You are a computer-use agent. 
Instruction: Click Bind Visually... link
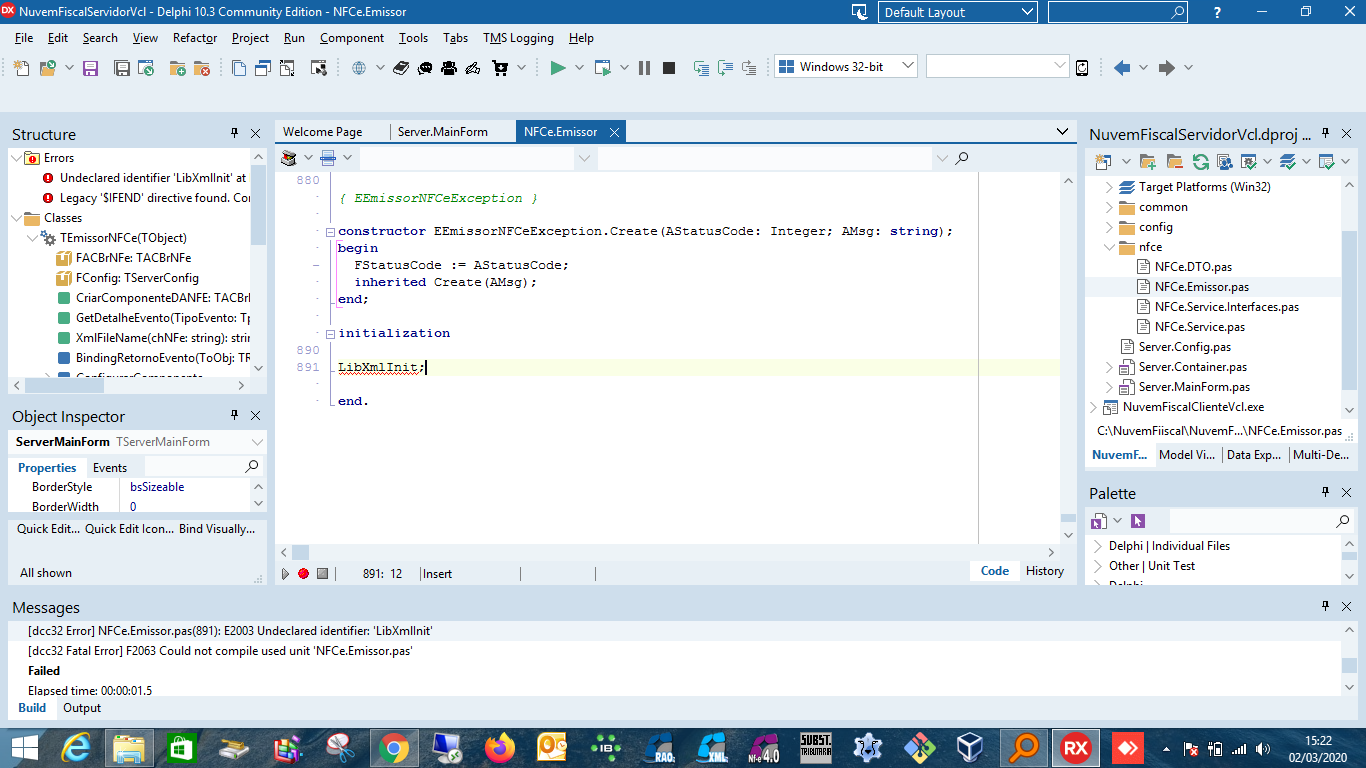tap(218, 529)
